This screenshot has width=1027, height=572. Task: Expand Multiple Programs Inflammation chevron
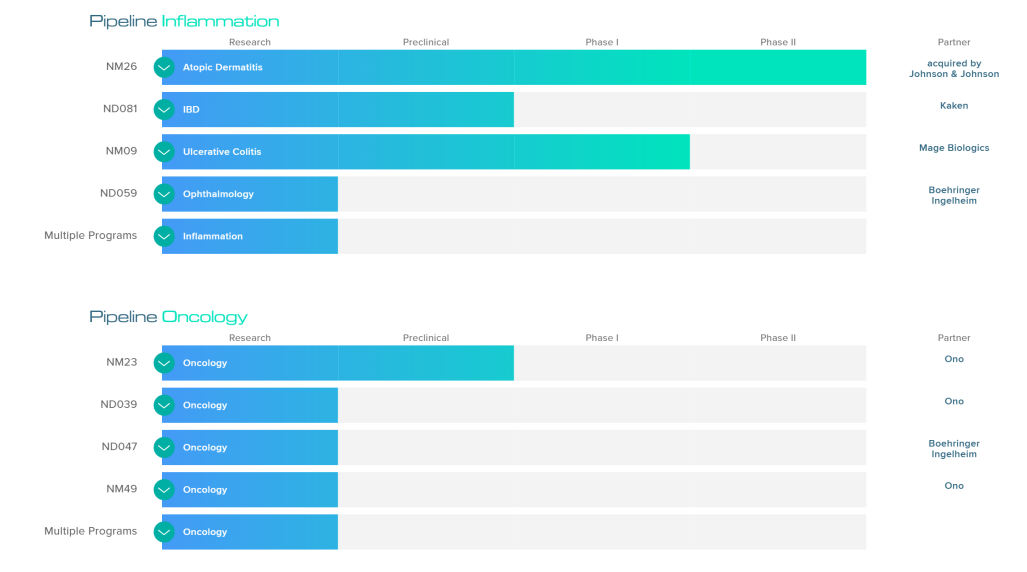tap(164, 236)
